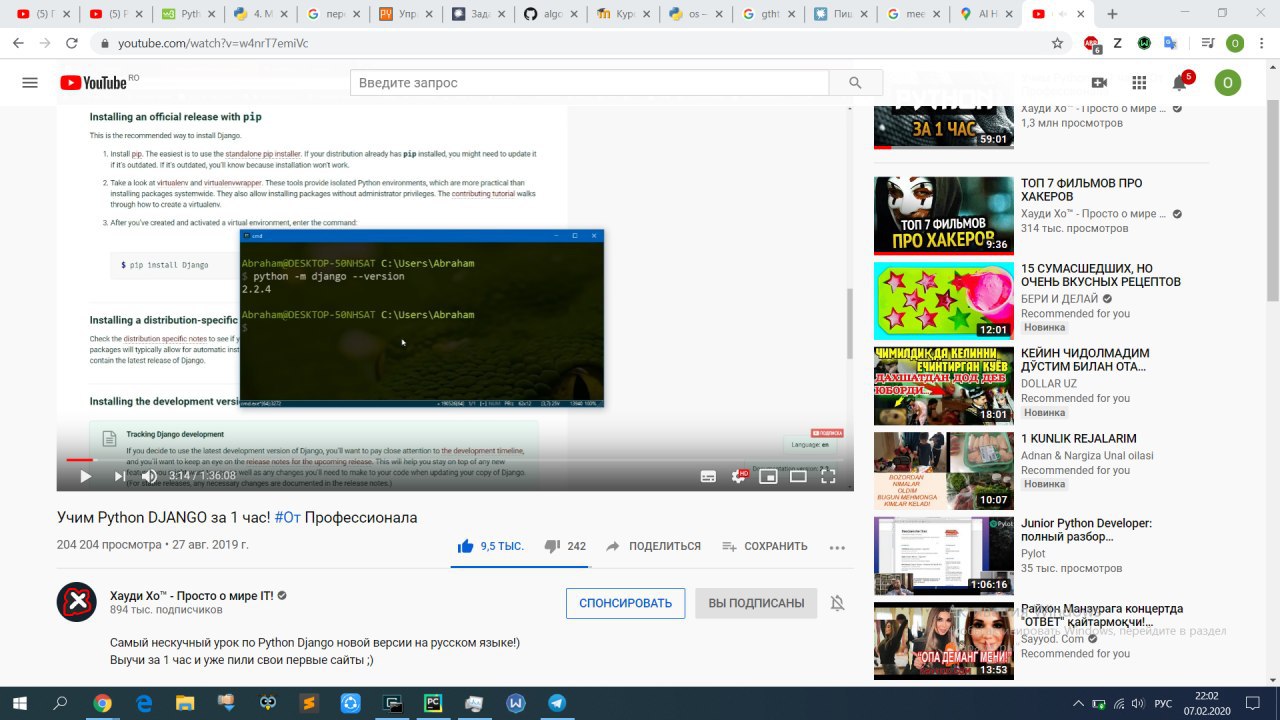
Task: Open Chrome media control icon
Action: 1207,44
